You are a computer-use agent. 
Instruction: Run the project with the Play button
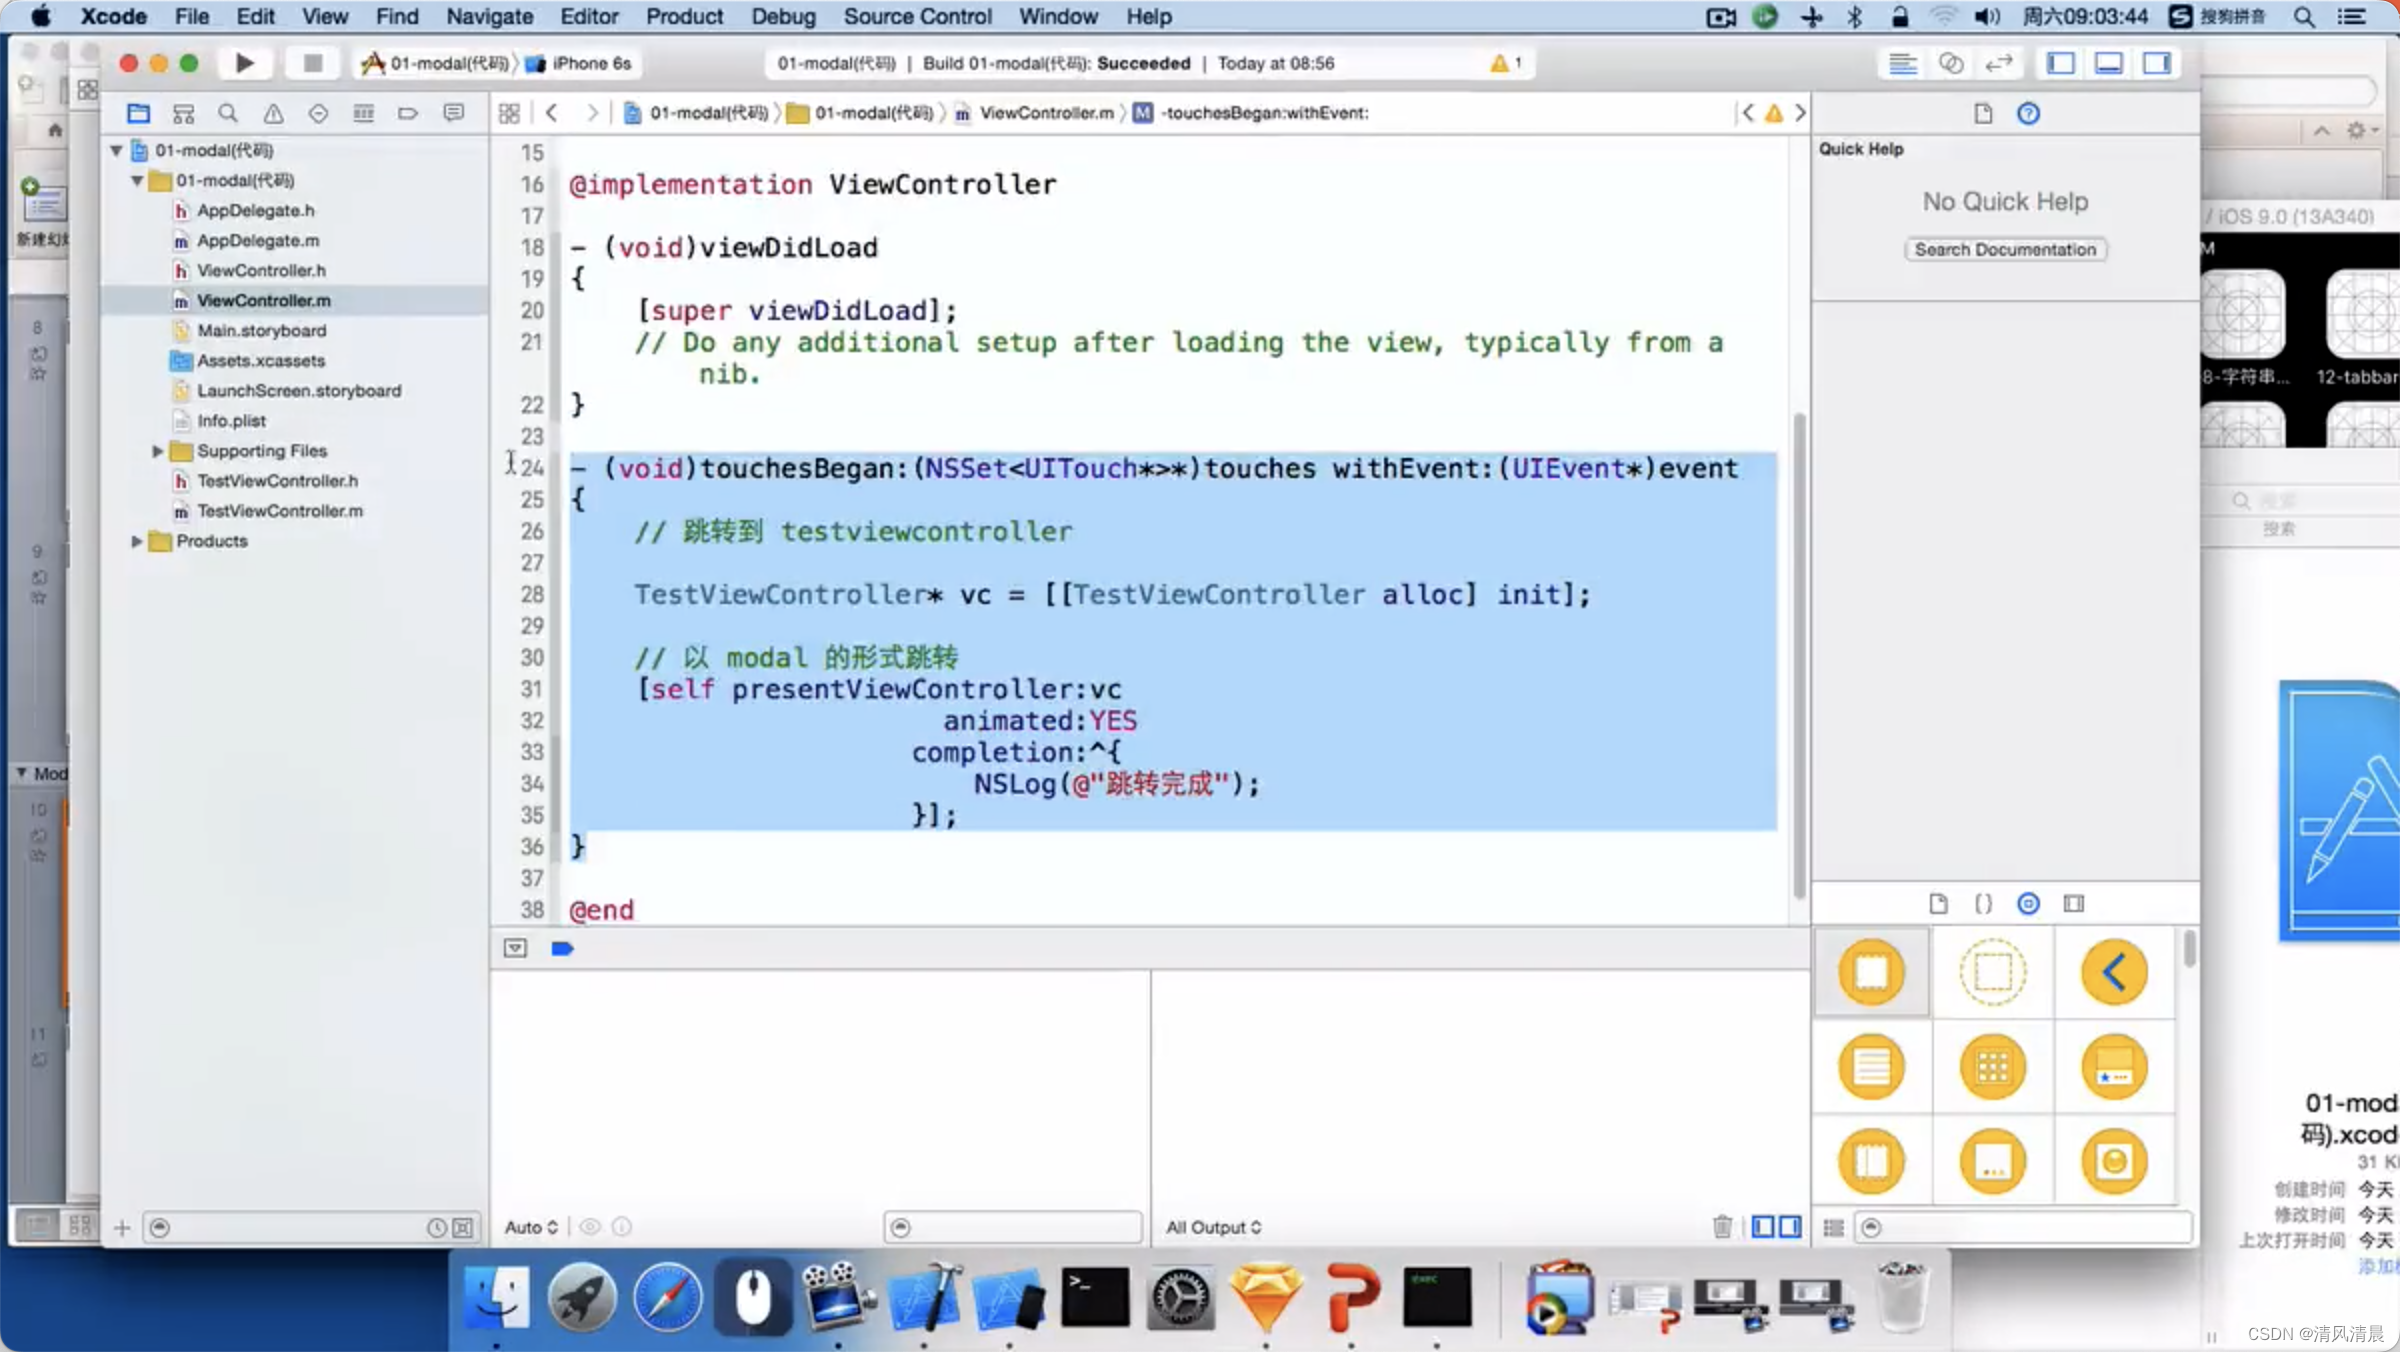point(244,63)
